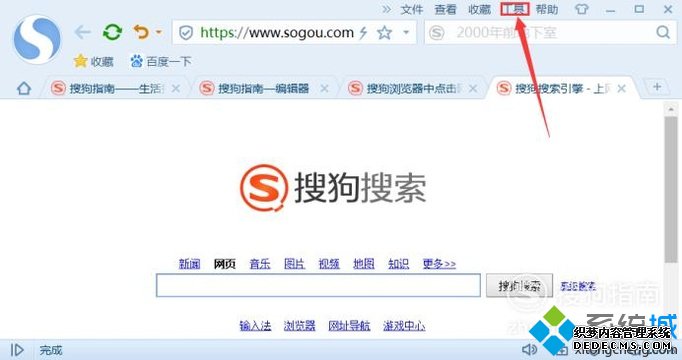Expand the hidden menu chevron

tap(386, 9)
